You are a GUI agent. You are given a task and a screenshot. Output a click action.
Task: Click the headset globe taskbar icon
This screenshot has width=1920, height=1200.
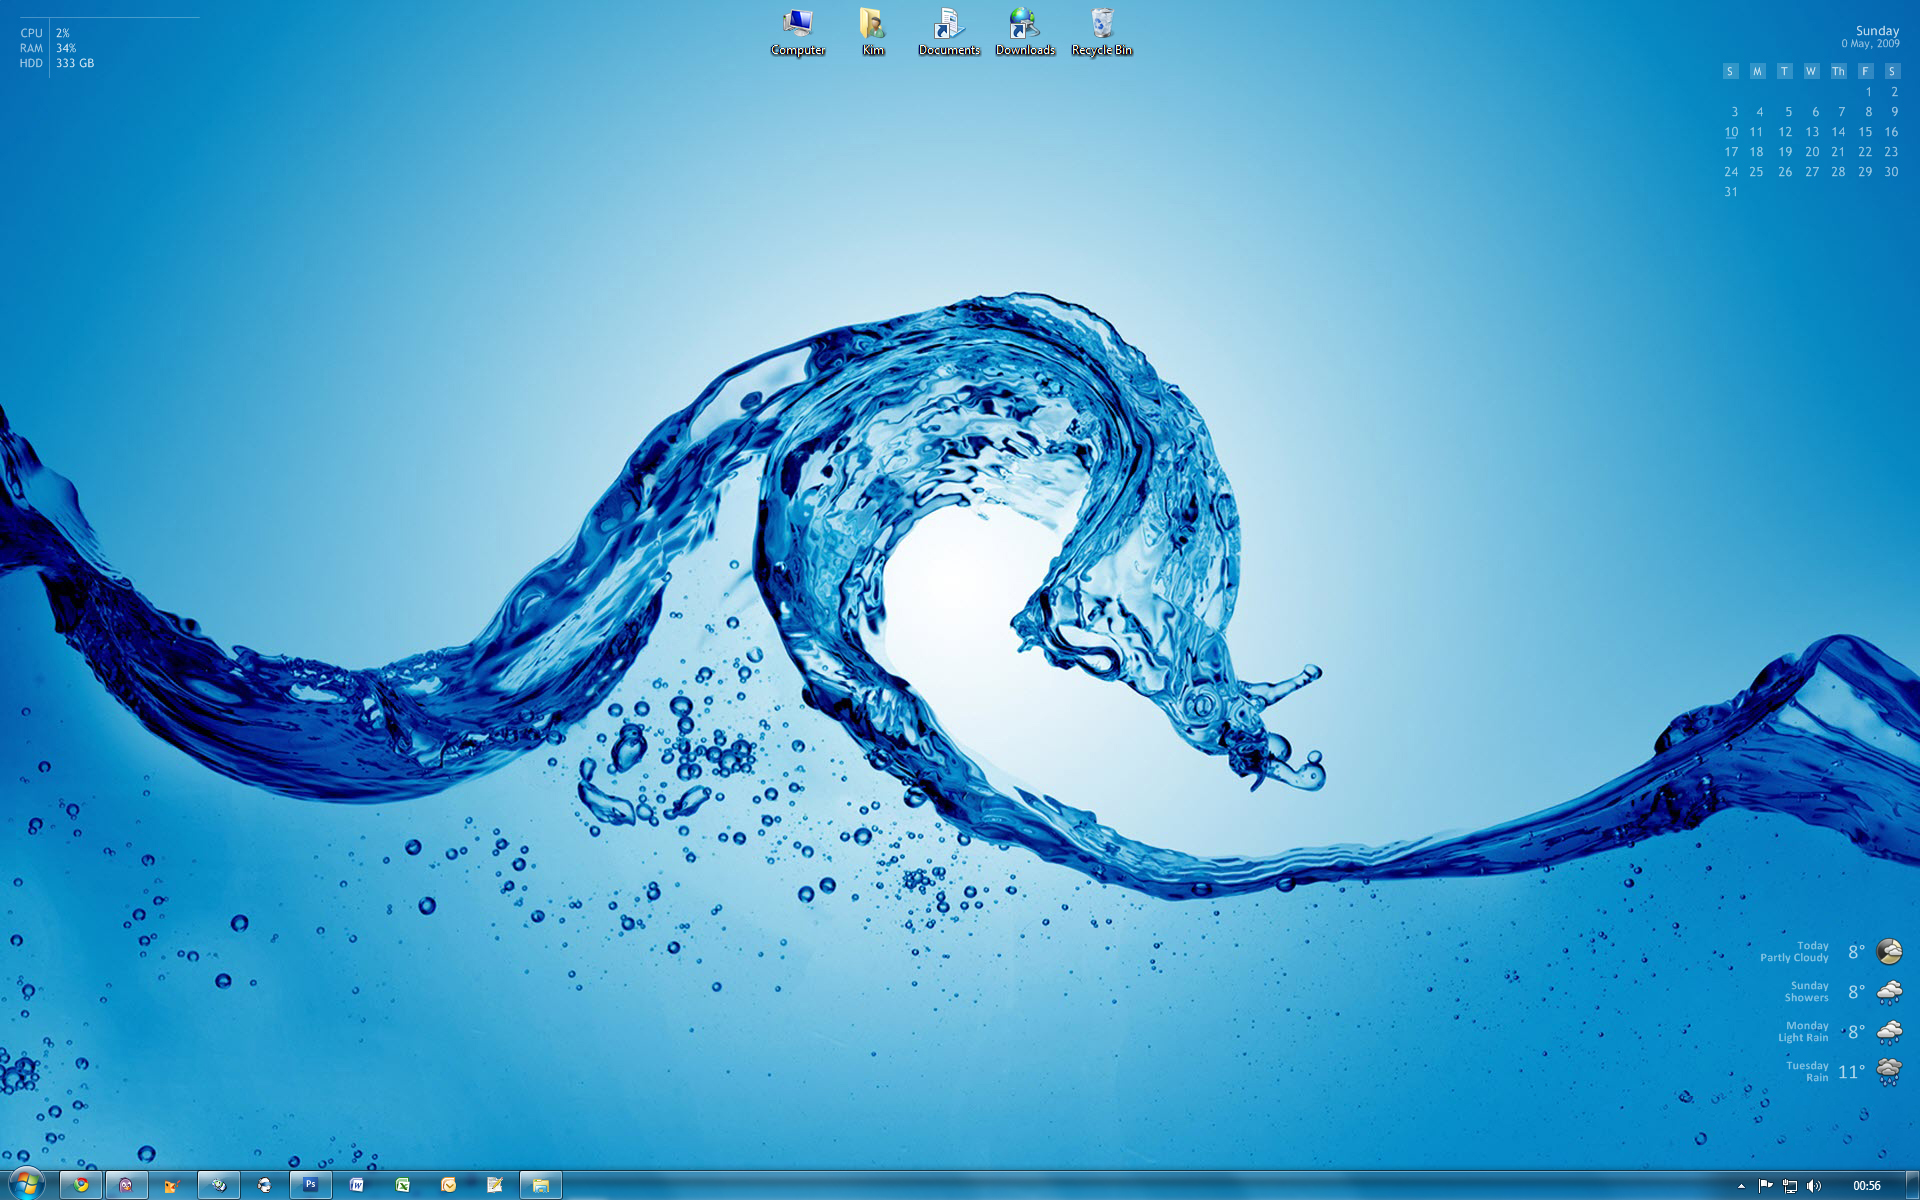[x=264, y=1185]
